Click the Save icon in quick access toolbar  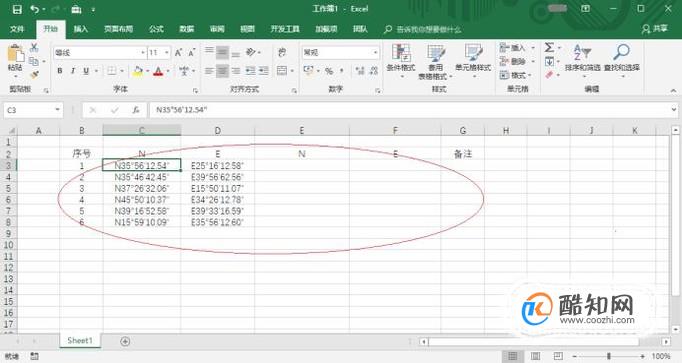point(17,9)
